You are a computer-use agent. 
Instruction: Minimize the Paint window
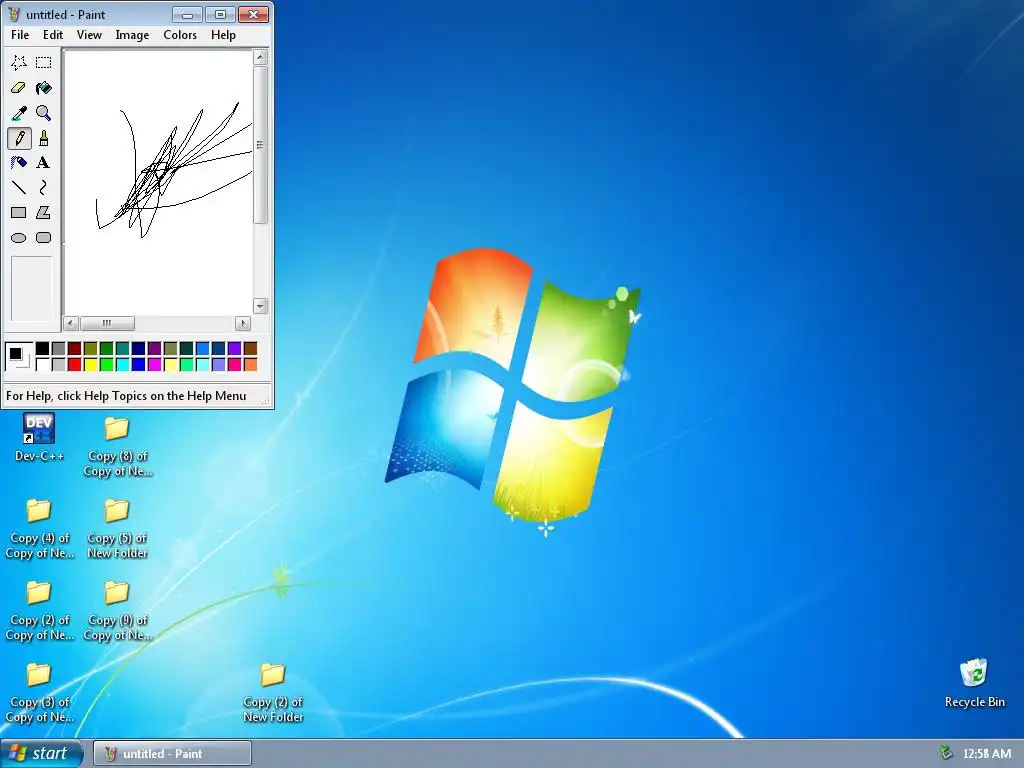[187, 14]
